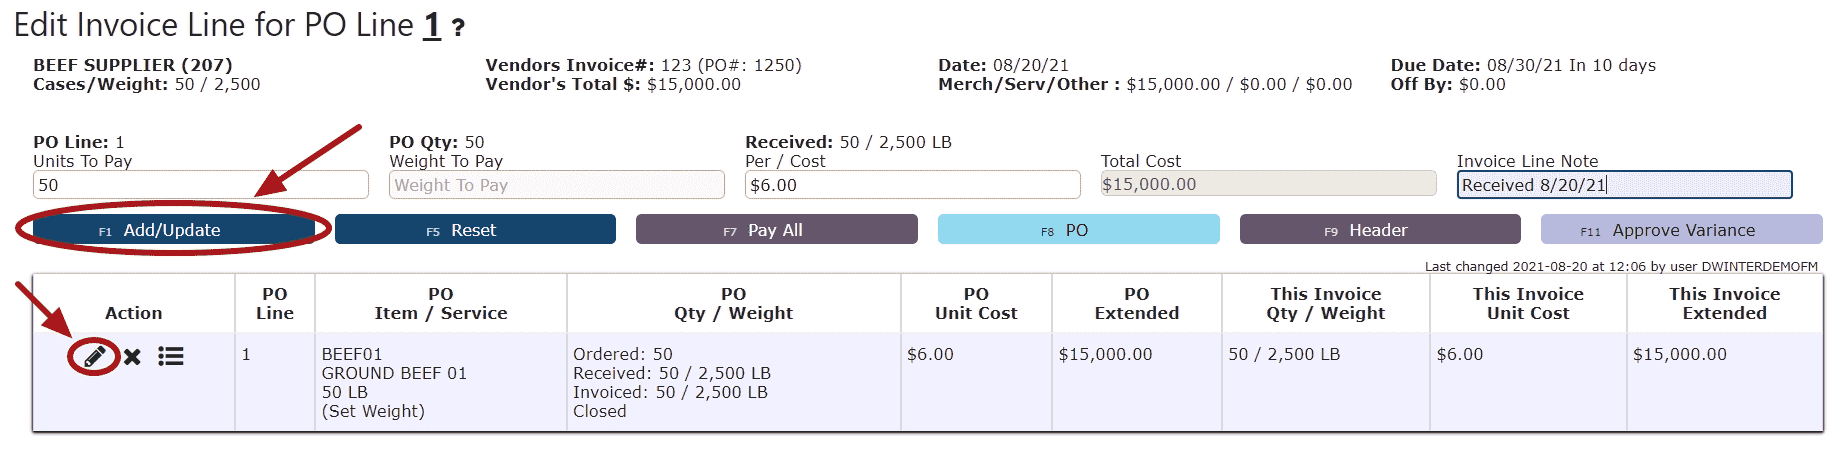Viewport: 1848px width, 449px height.
Task: Delete line with the X icon
Action: coord(132,357)
